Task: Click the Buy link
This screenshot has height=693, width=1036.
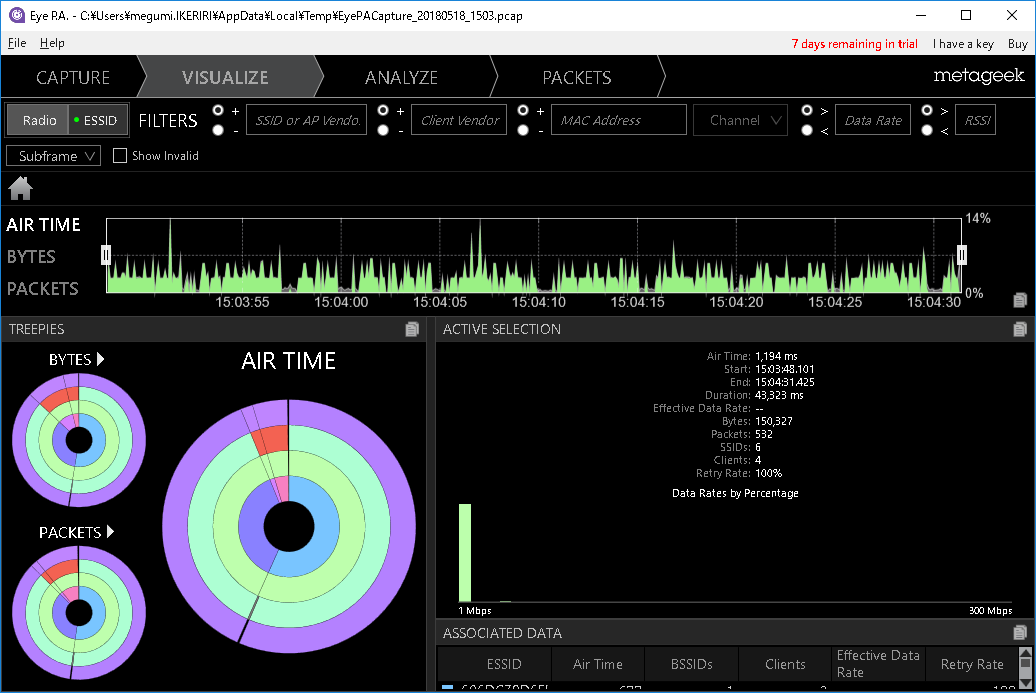Action: pos(1018,44)
